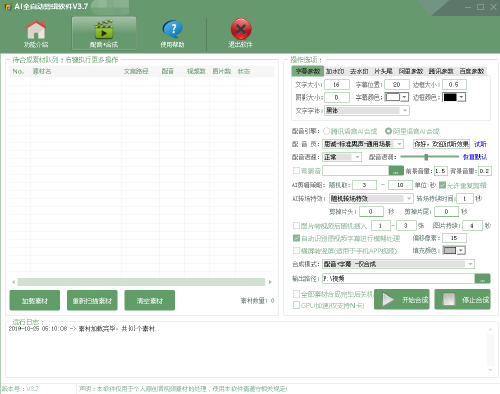Click the 剪掉片尾 seconds field
The width and height of the screenshot is (500, 394).
[447, 212]
